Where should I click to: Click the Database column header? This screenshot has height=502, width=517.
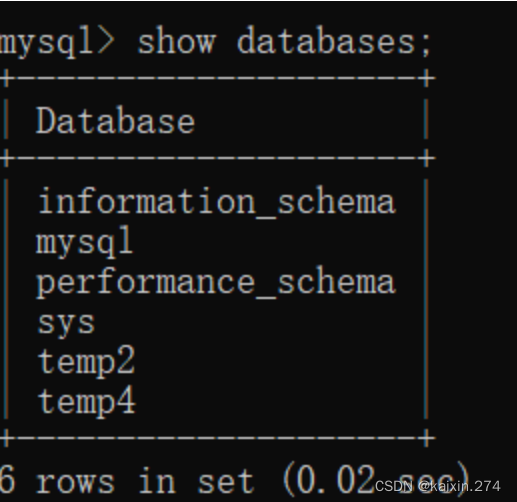click(115, 121)
